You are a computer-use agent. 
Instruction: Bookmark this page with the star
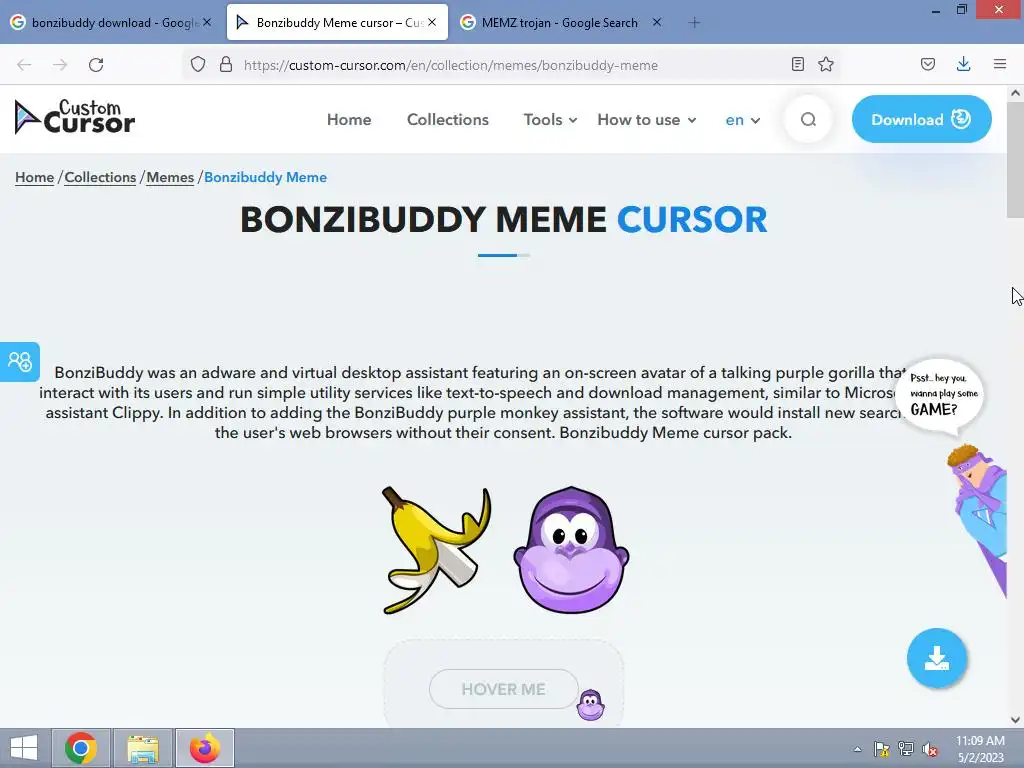[x=826, y=64]
